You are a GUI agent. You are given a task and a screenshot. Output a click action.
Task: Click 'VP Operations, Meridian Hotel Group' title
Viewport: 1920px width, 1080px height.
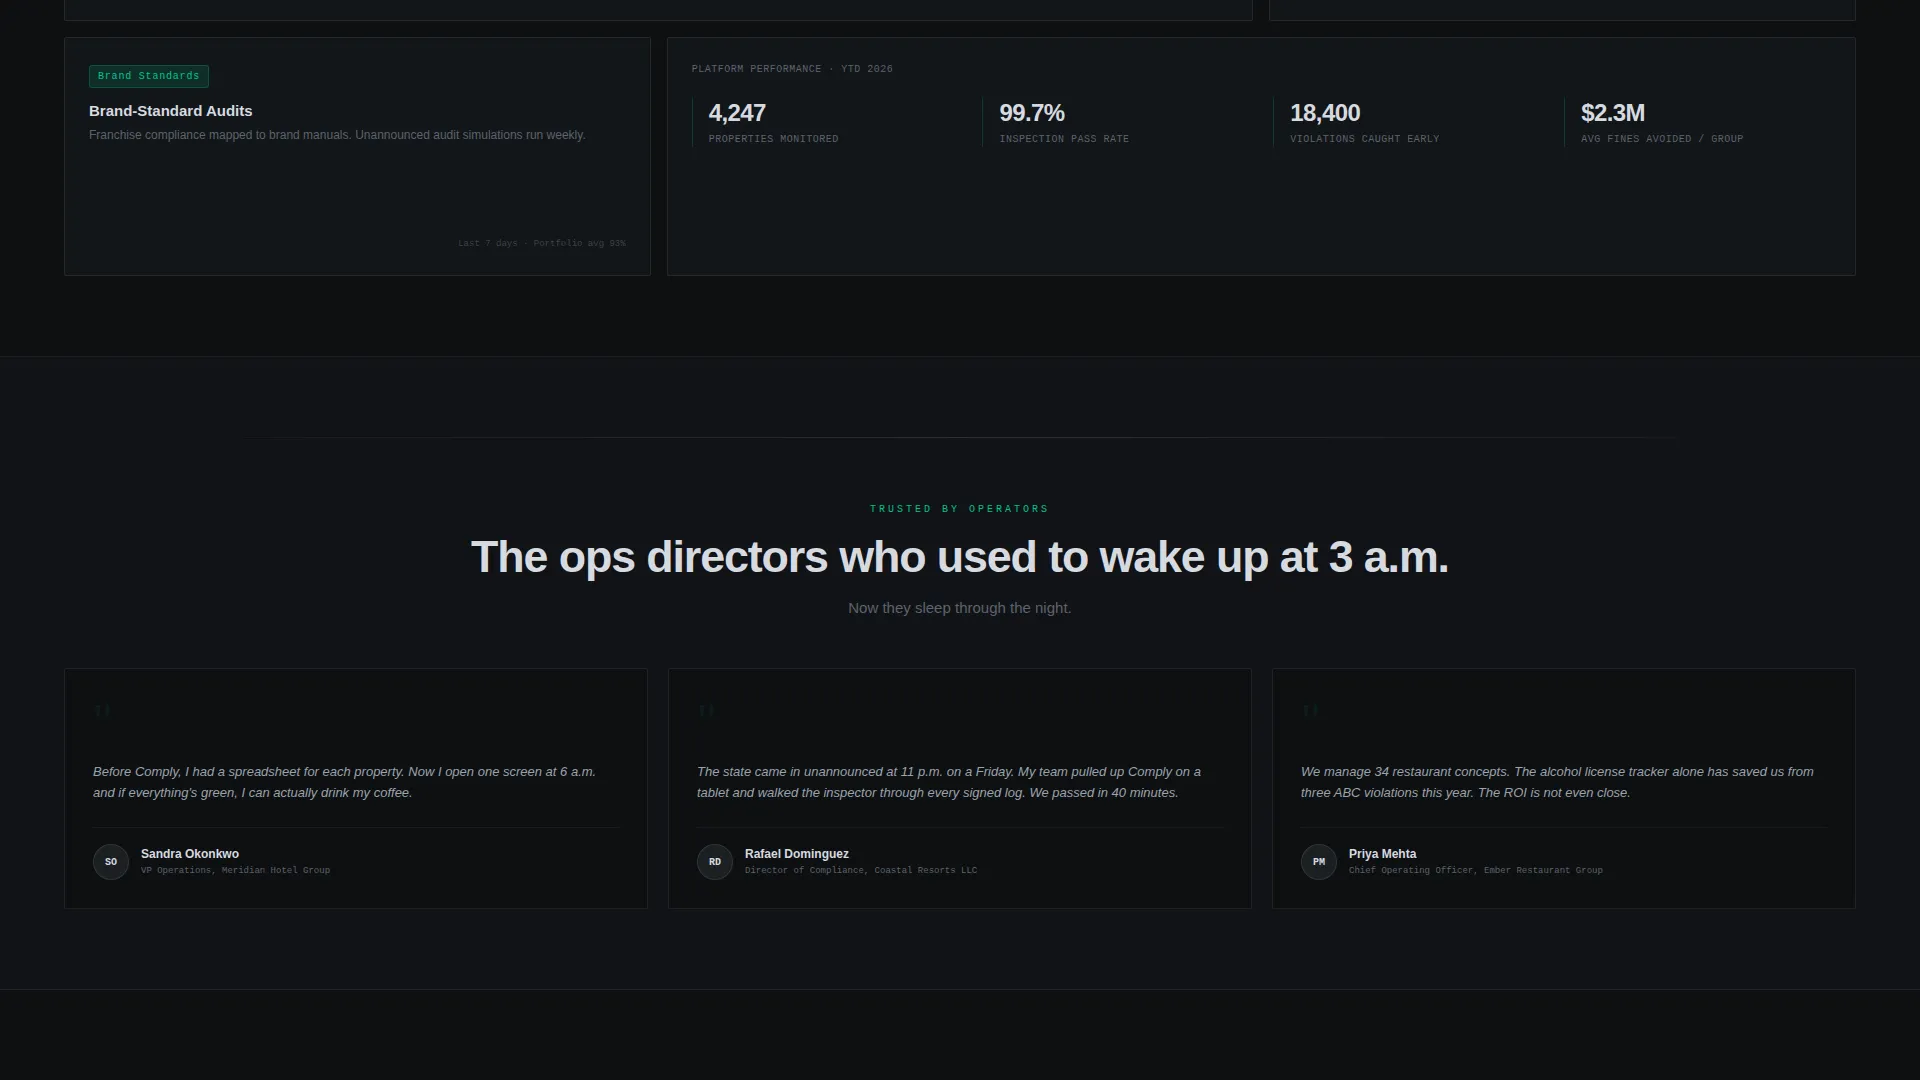[235, 870]
